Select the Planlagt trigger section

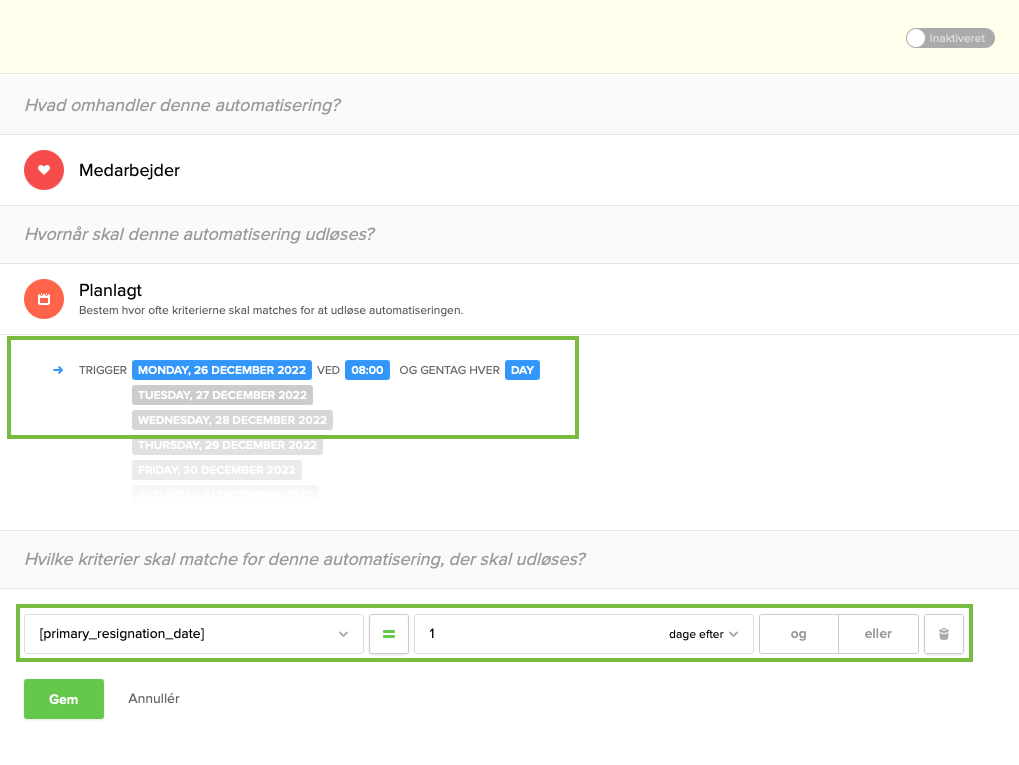[x=110, y=290]
